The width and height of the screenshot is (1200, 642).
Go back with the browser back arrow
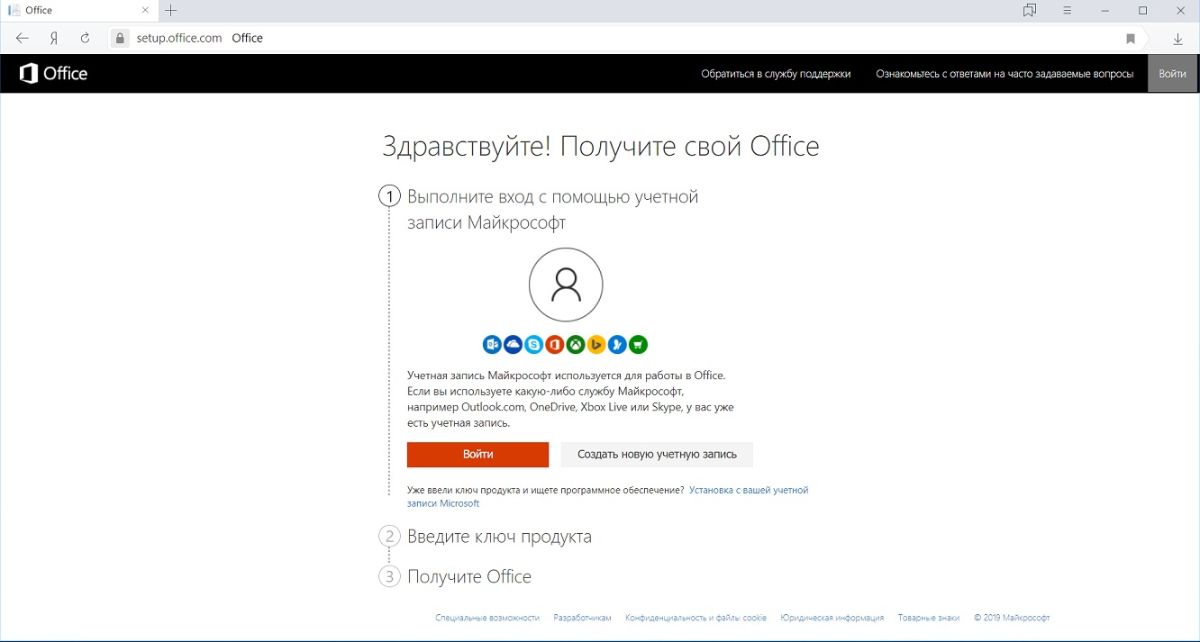coord(23,38)
